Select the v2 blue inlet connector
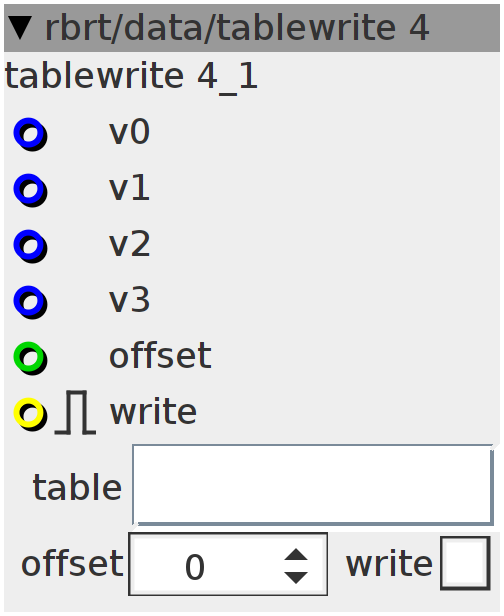 click(30, 246)
